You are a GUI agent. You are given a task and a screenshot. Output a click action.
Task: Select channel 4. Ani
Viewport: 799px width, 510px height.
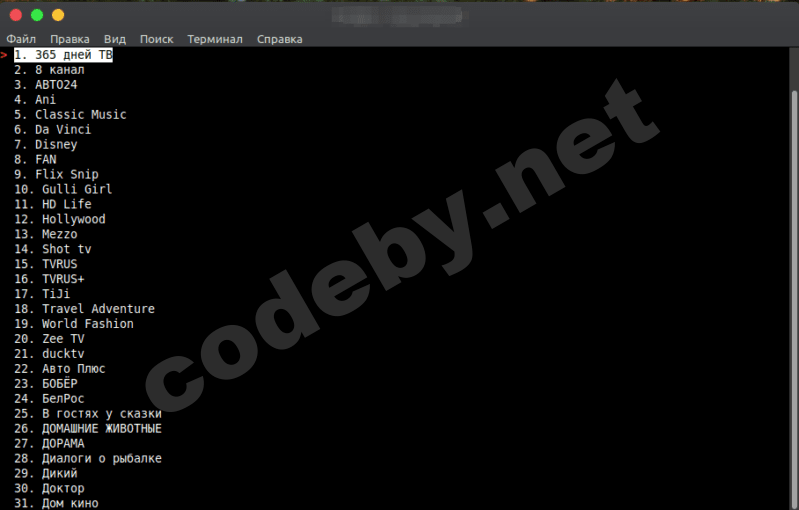click(x=35, y=99)
